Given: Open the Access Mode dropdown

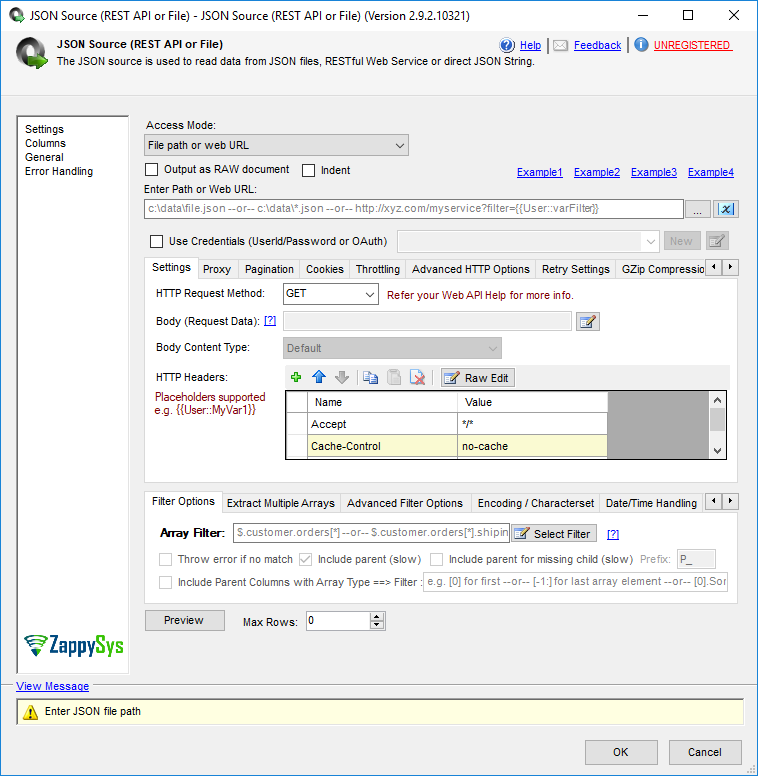Looking at the screenshot, I should 277,146.
